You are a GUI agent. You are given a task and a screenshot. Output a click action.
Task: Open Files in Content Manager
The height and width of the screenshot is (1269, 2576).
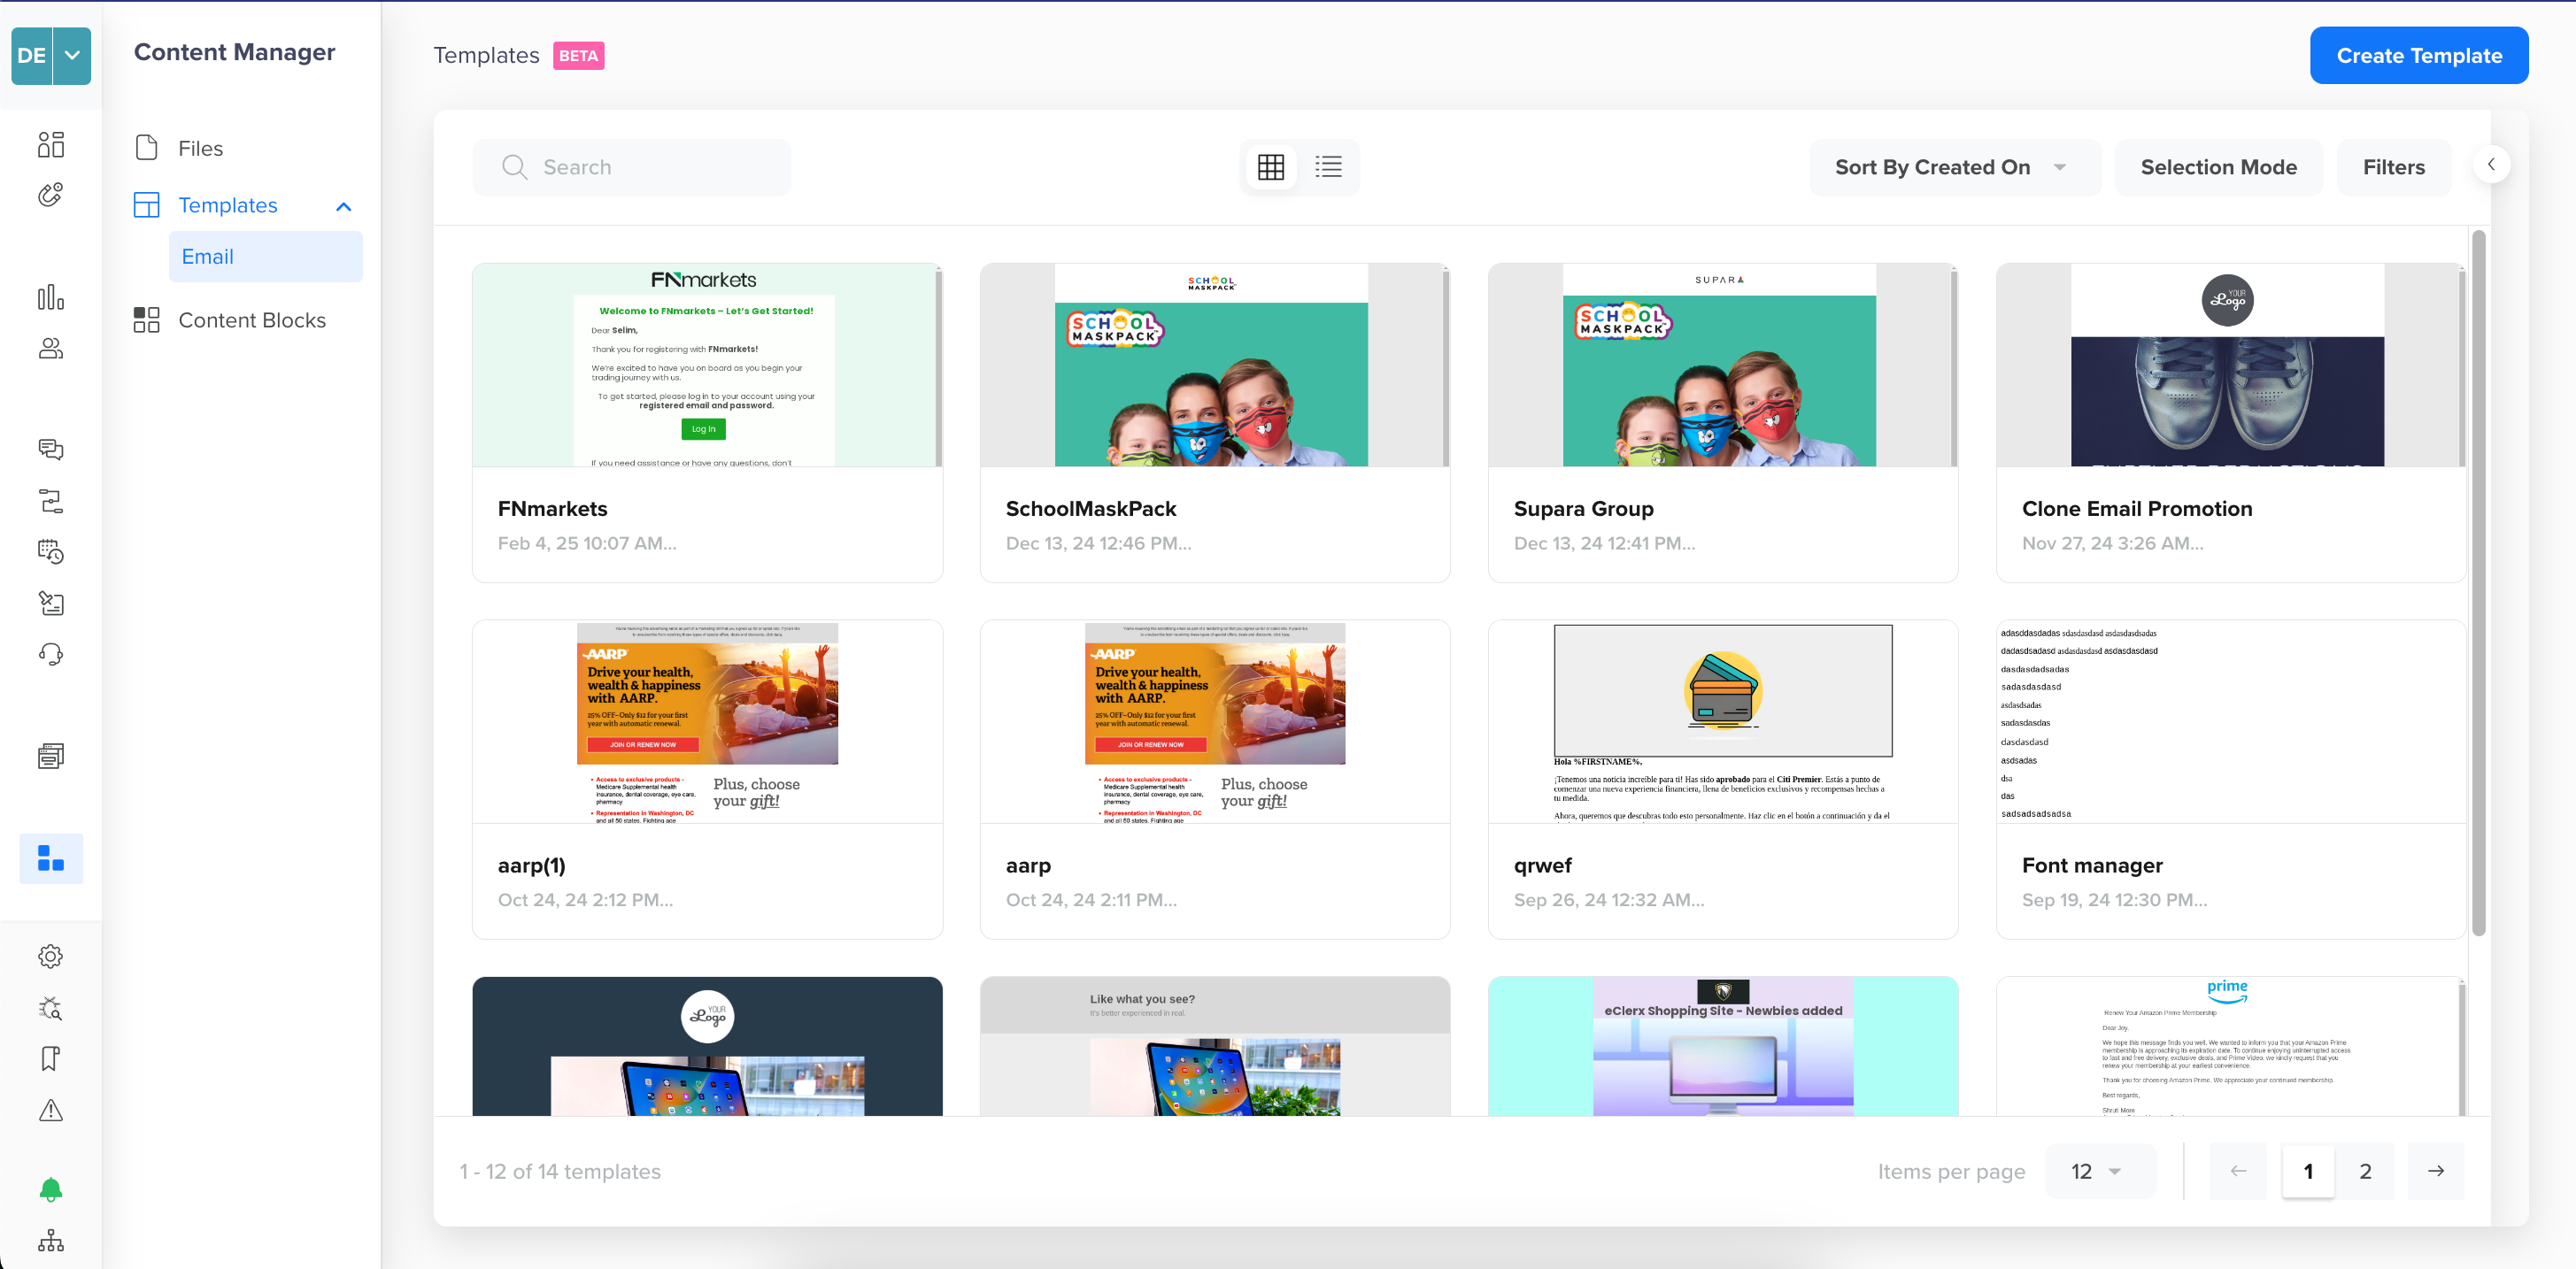tap(200, 148)
